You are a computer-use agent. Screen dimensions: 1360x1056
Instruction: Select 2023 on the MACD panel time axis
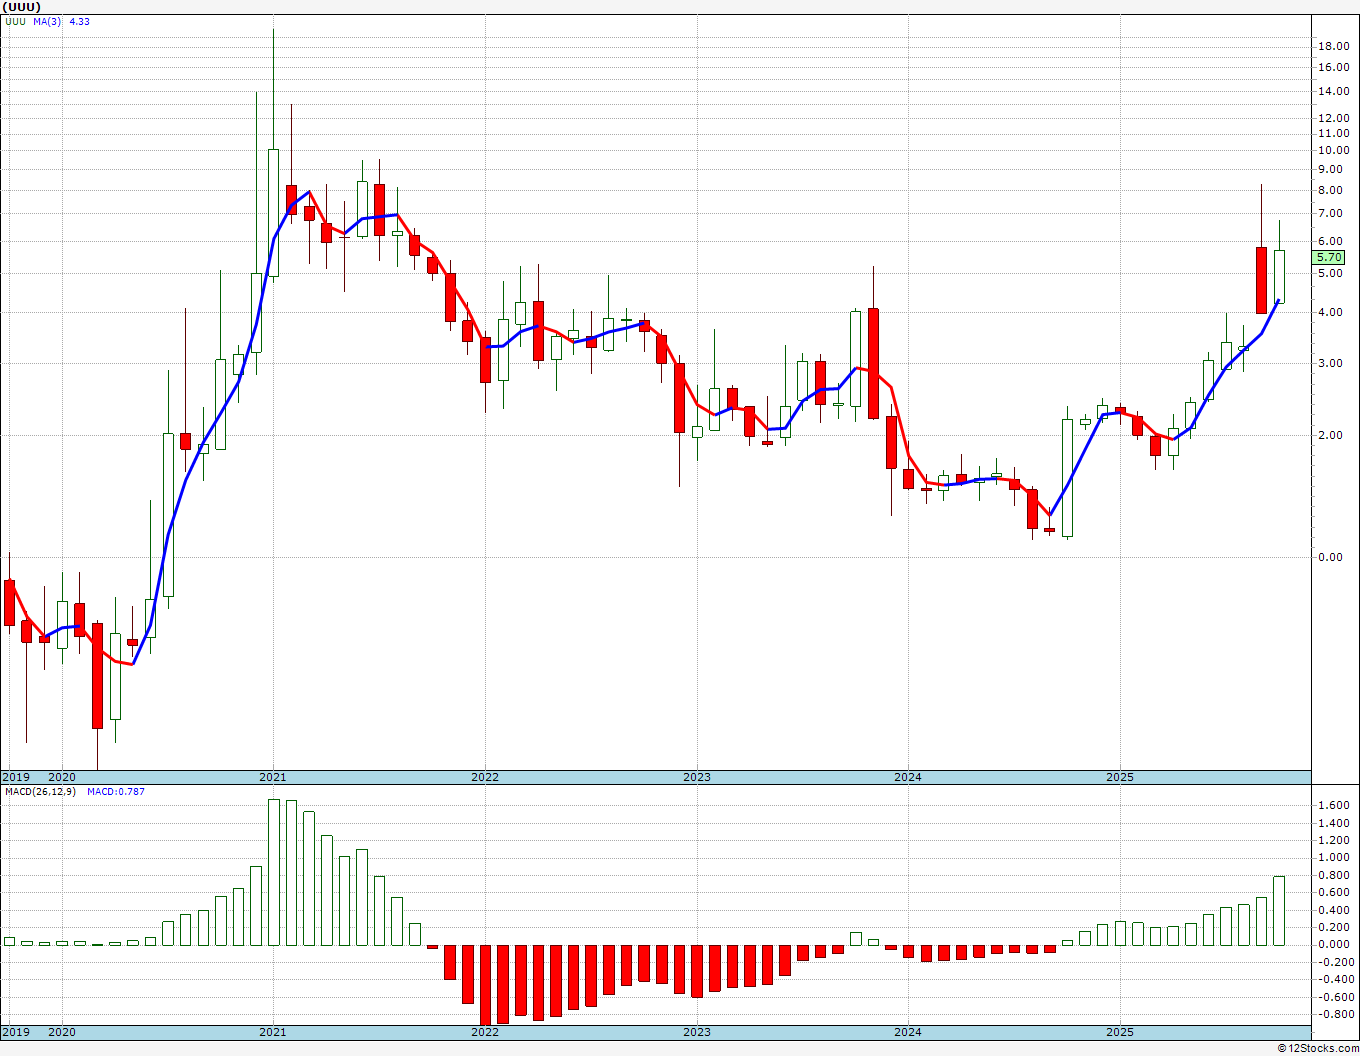click(697, 1032)
